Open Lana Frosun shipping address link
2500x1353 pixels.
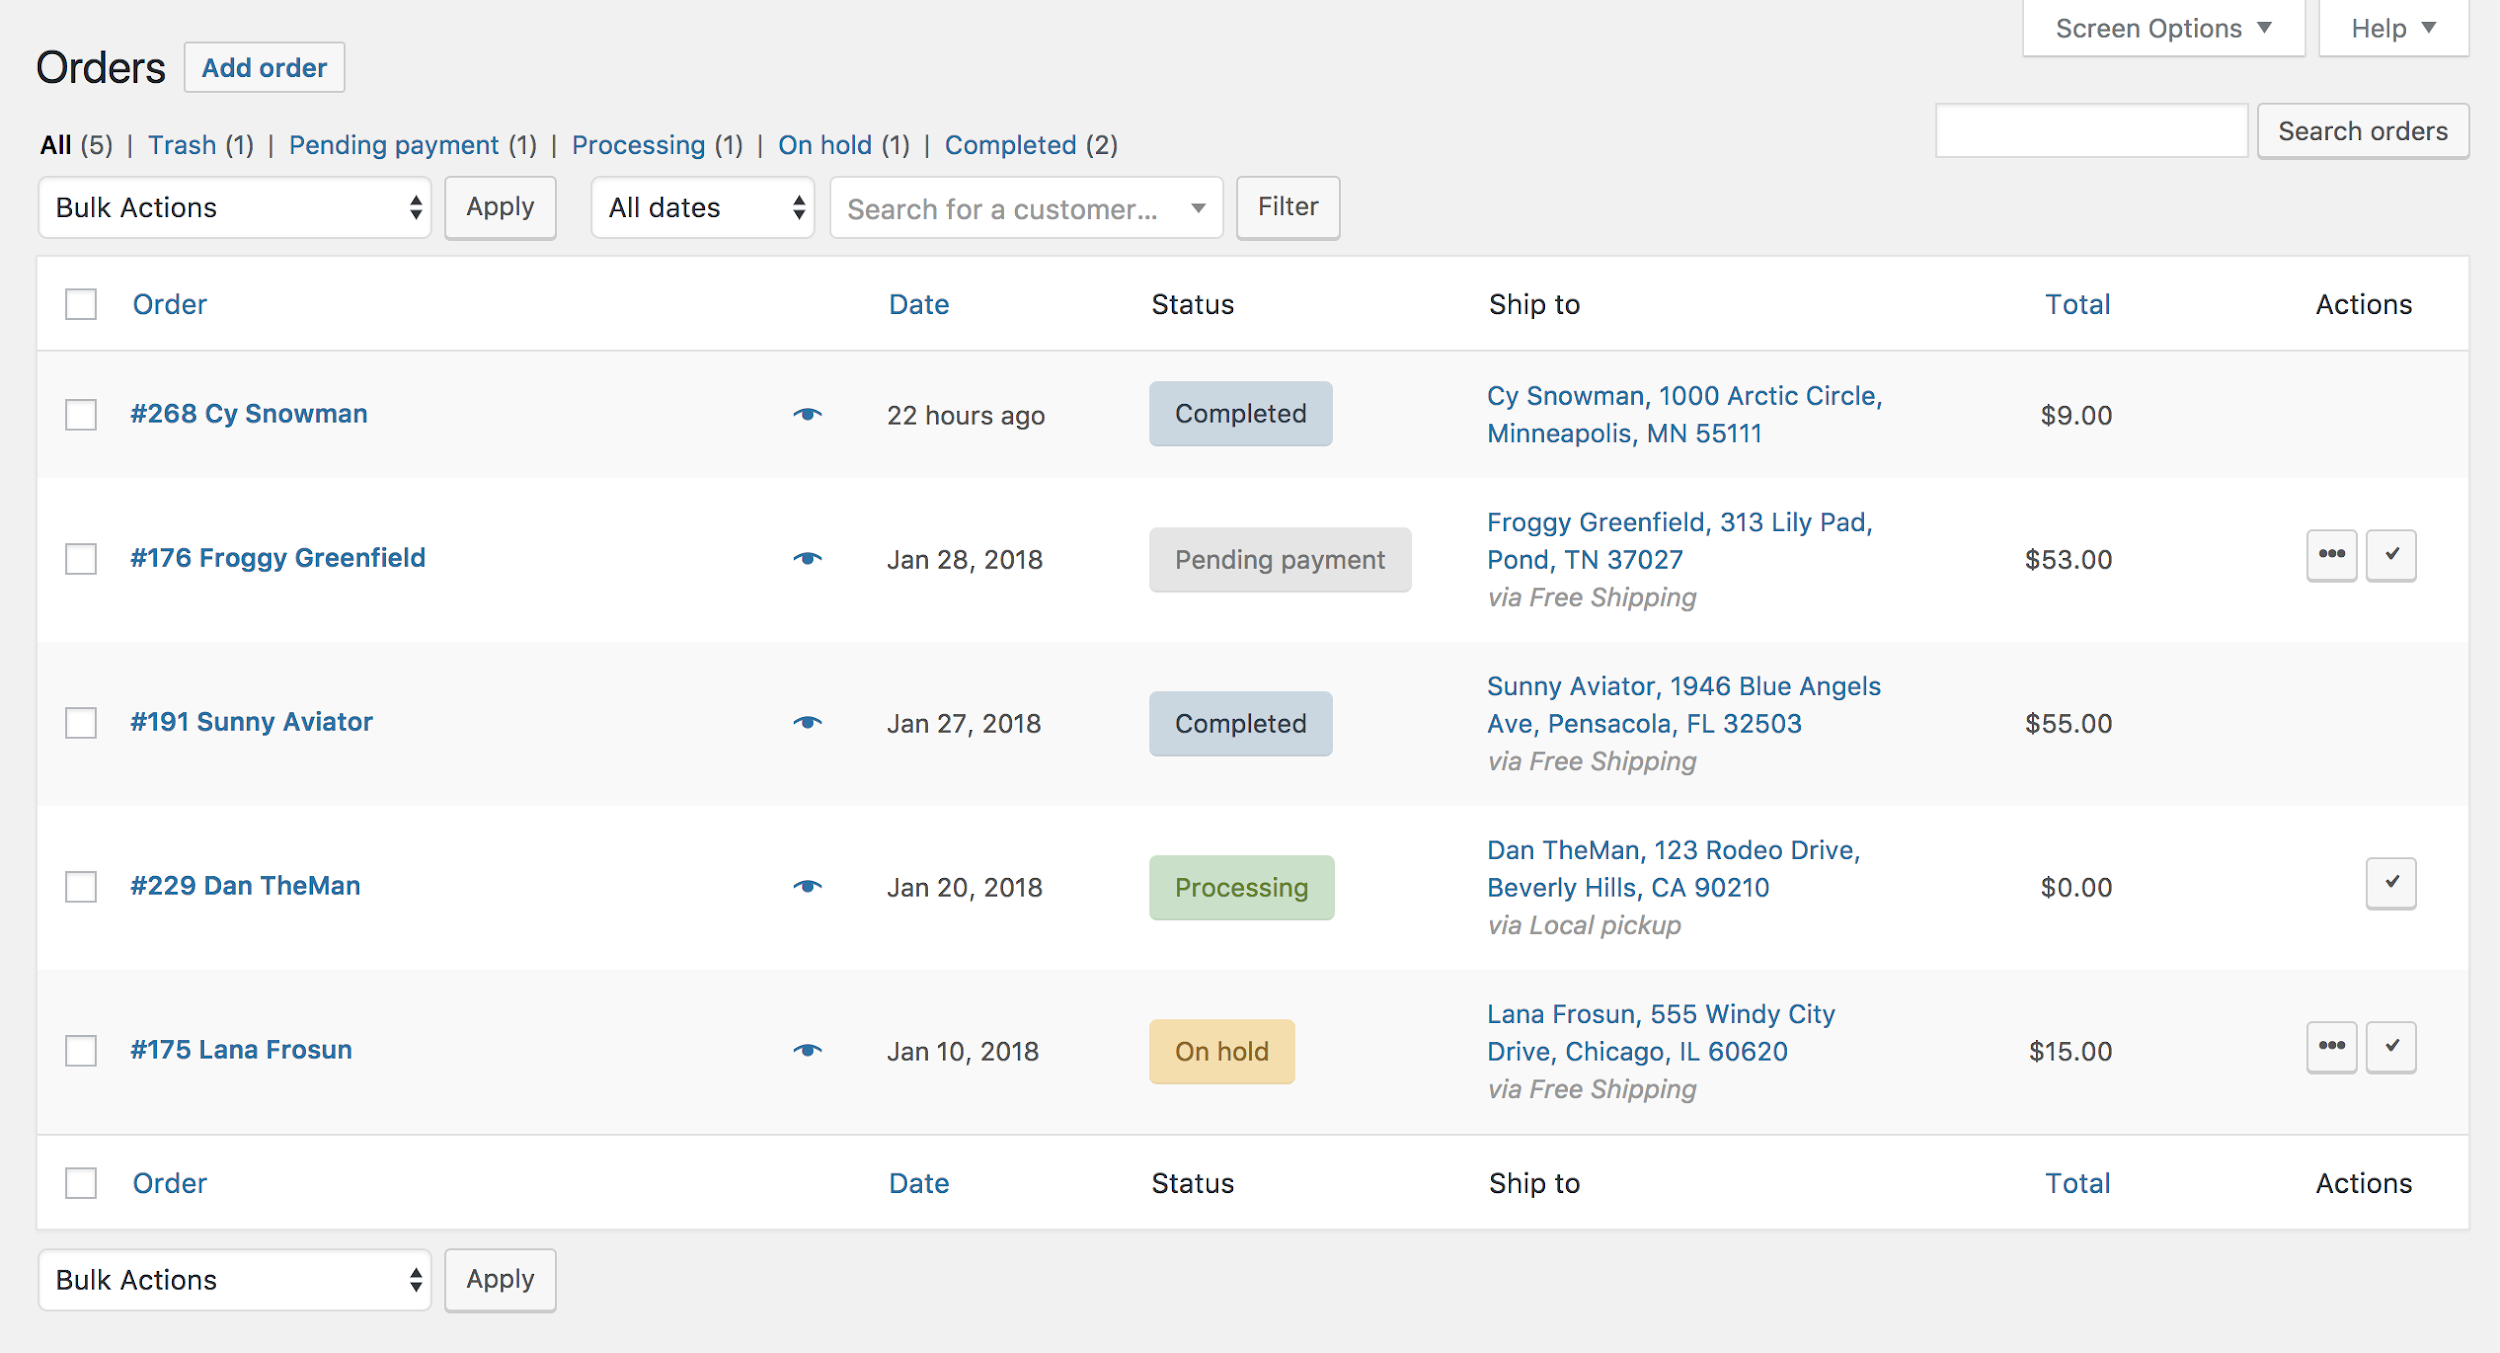(x=1661, y=1033)
